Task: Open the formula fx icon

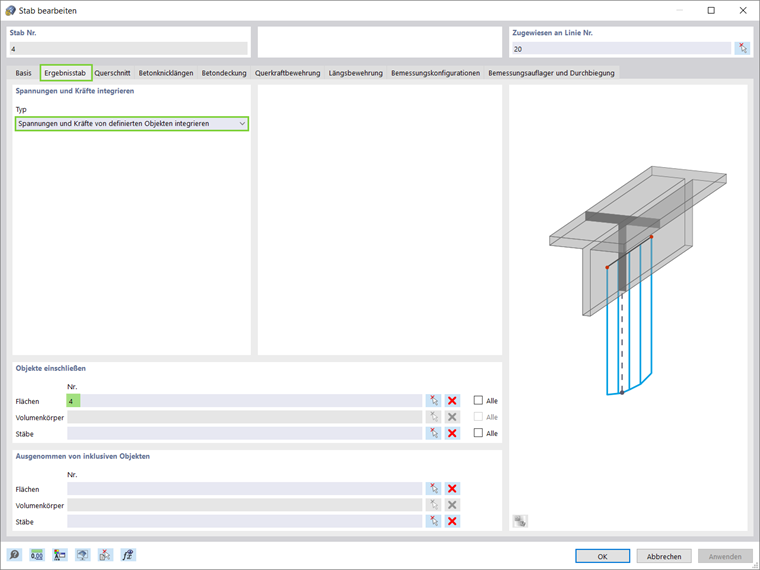Action: 128,555
